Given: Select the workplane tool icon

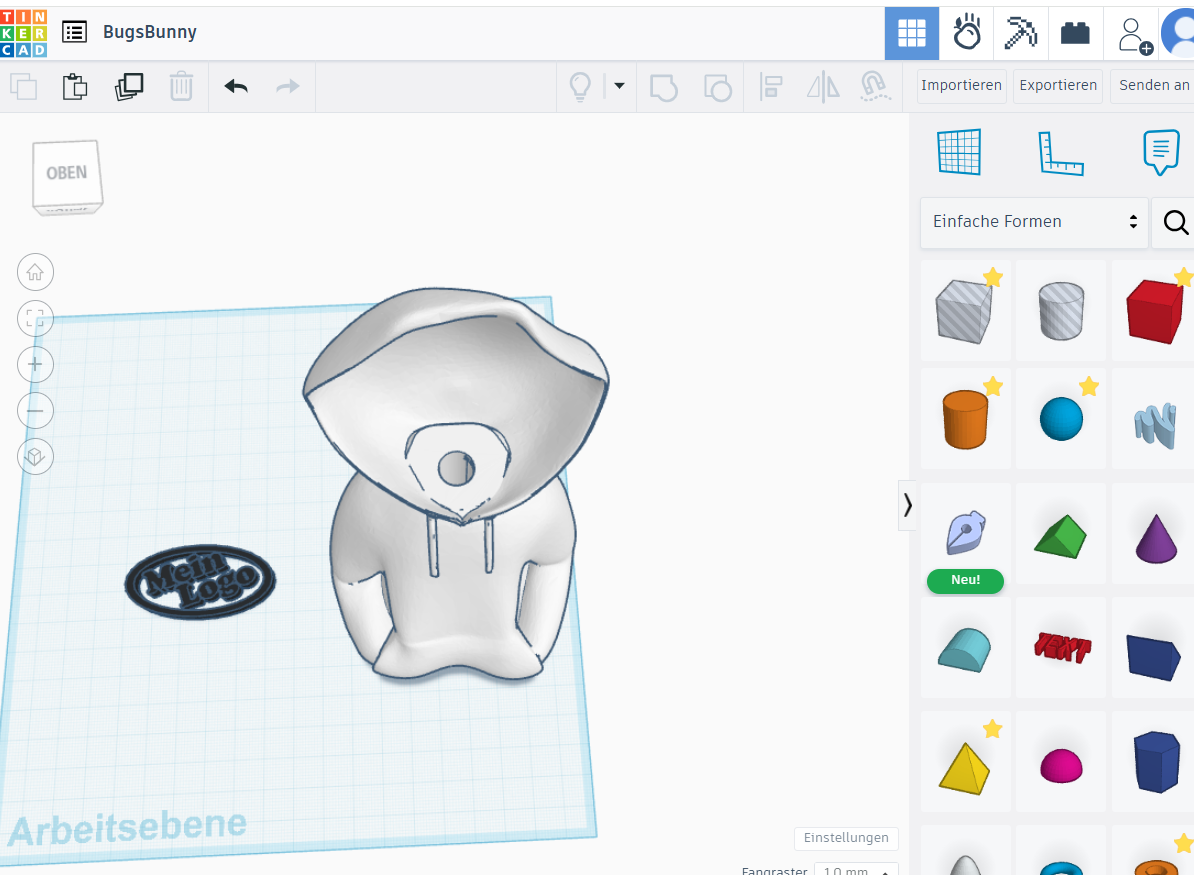Looking at the screenshot, I should click(x=959, y=152).
